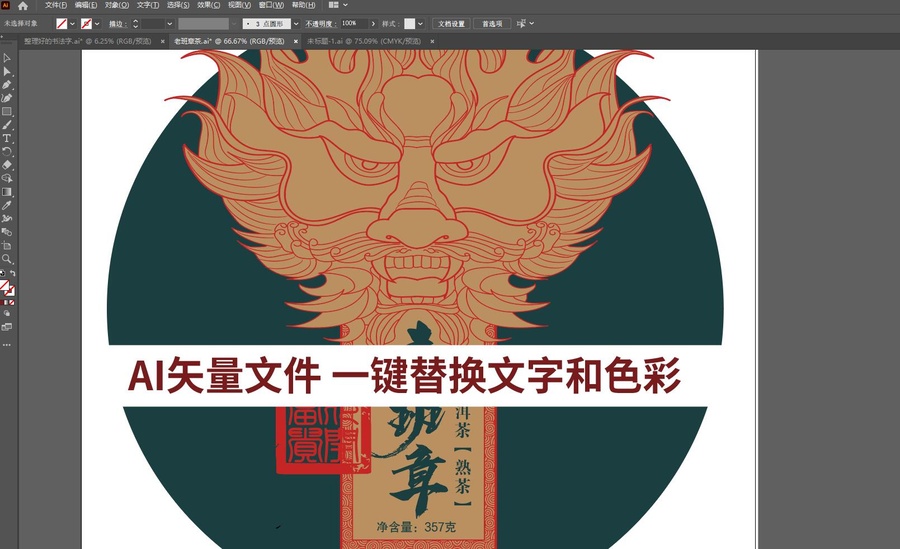Adjust stroke weight stepper arrows
The width and height of the screenshot is (900, 549).
[135, 24]
